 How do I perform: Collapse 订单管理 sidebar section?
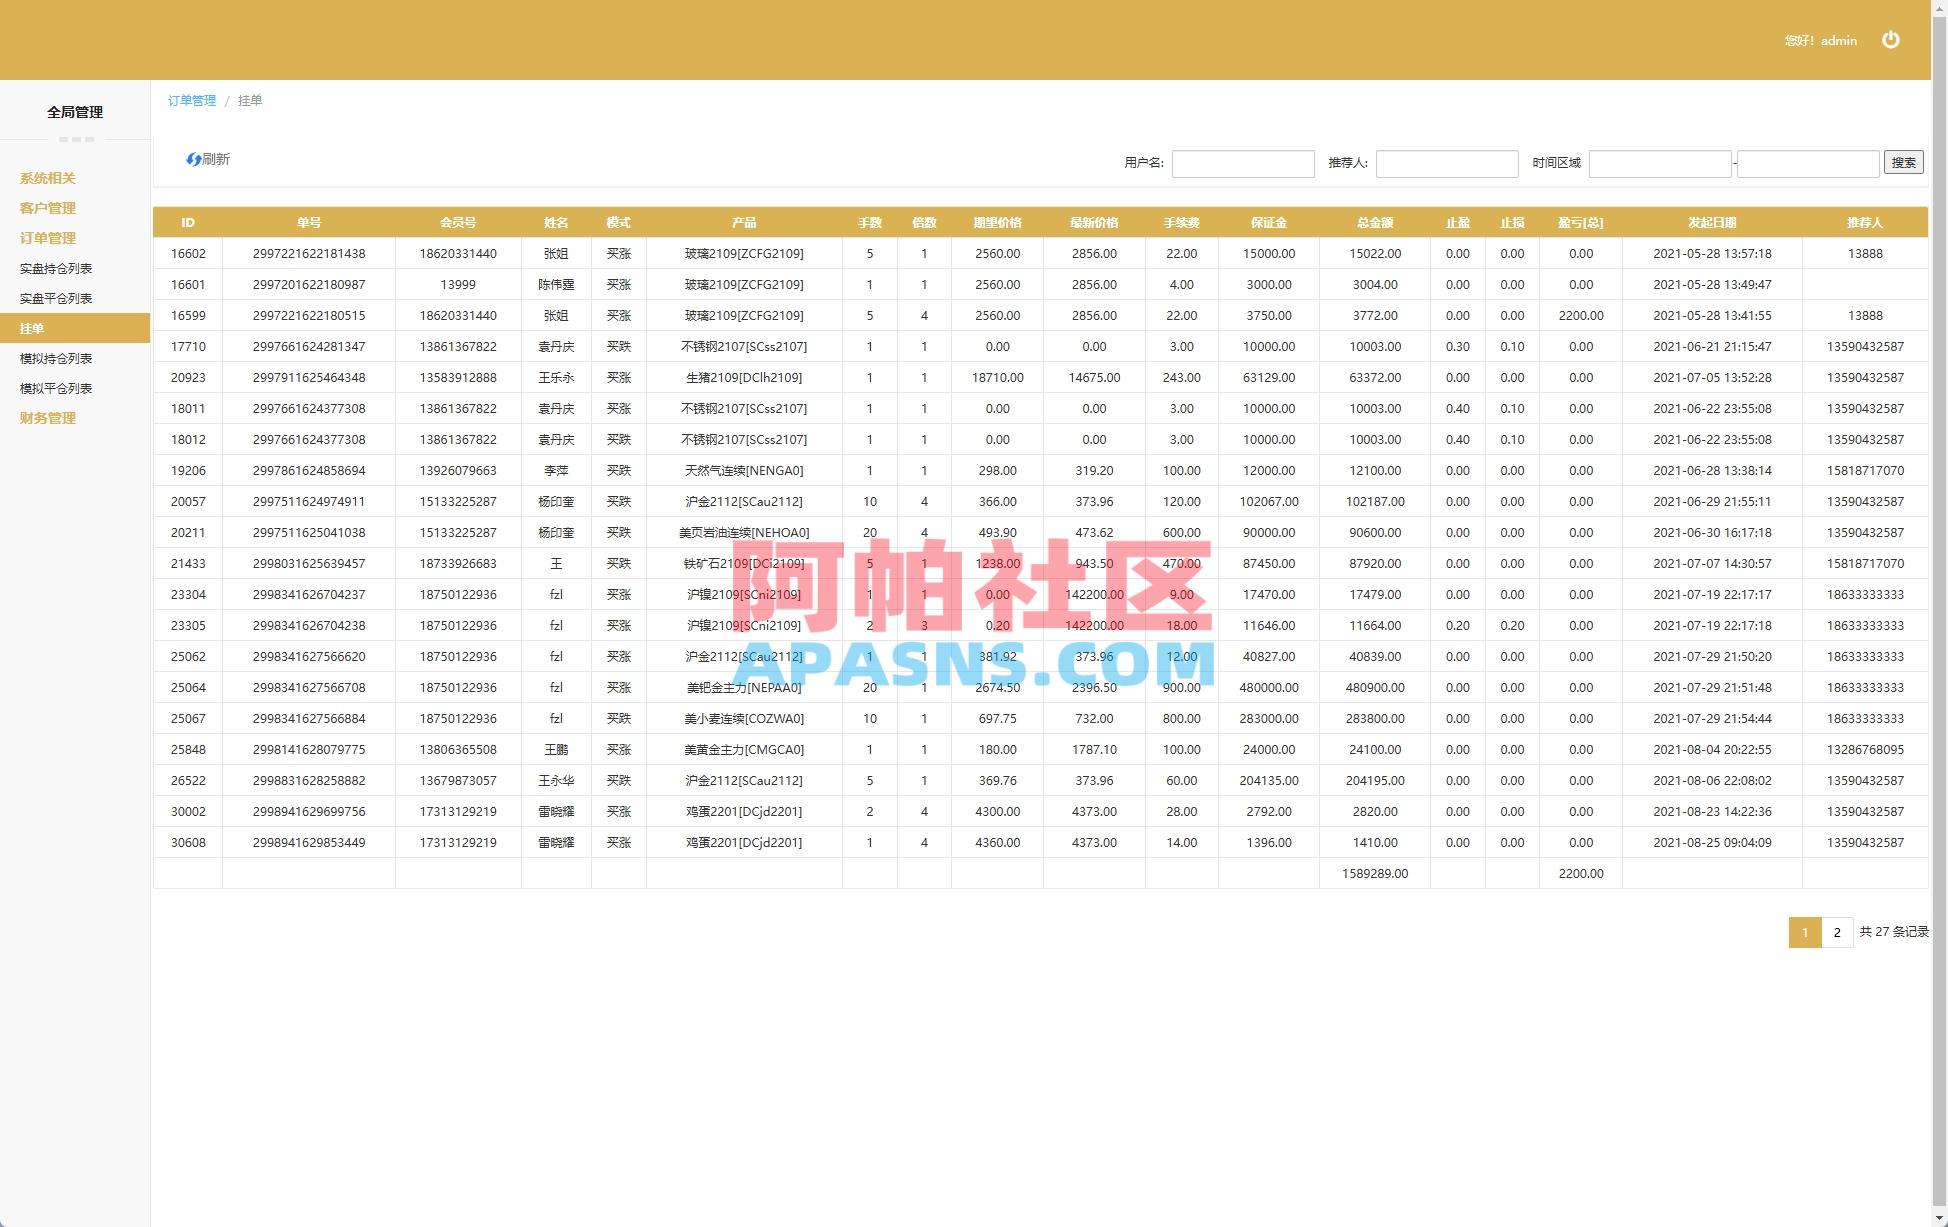(48, 238)
